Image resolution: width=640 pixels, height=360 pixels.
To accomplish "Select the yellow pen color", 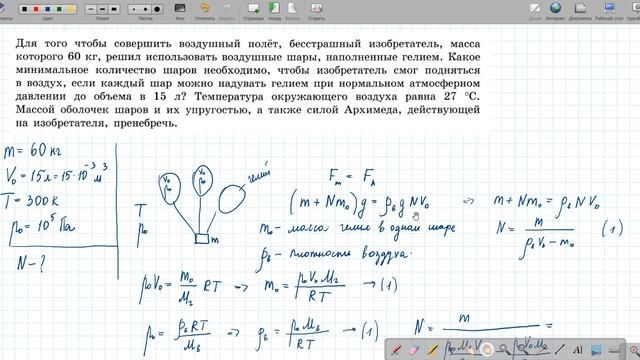I will coord(71,9).
